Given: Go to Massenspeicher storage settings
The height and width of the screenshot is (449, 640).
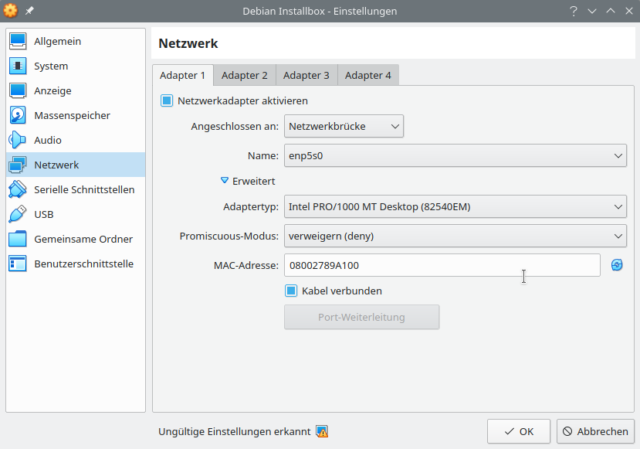Looking at the screenshot, I should (x=76, y=116).
